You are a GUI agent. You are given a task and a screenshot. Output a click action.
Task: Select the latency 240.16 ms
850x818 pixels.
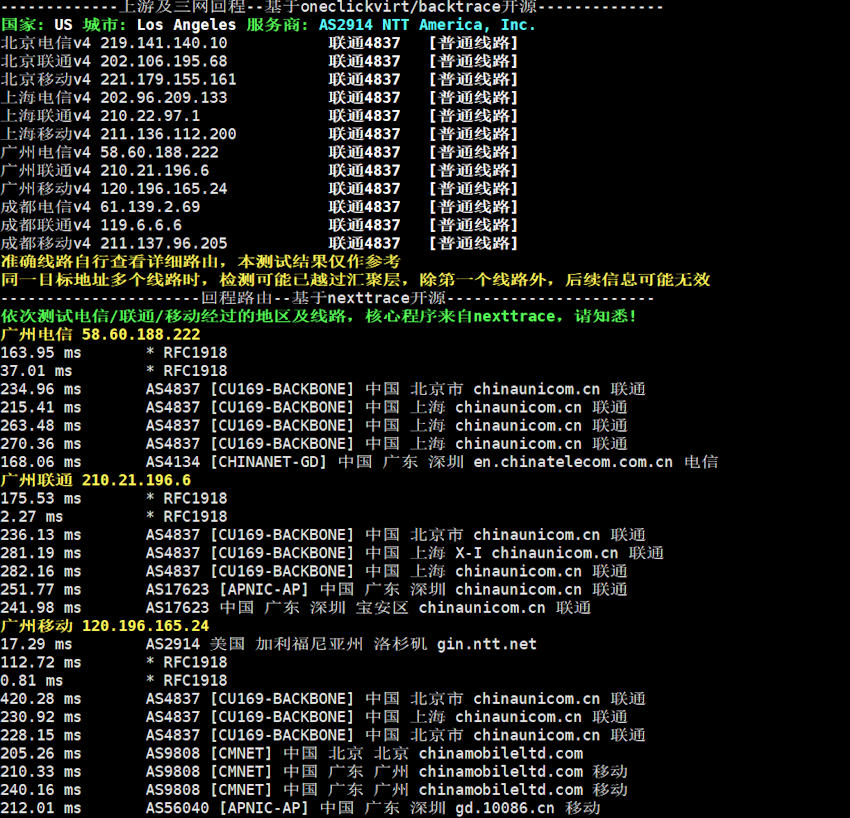pyautogui.click(x=41, y=789)
